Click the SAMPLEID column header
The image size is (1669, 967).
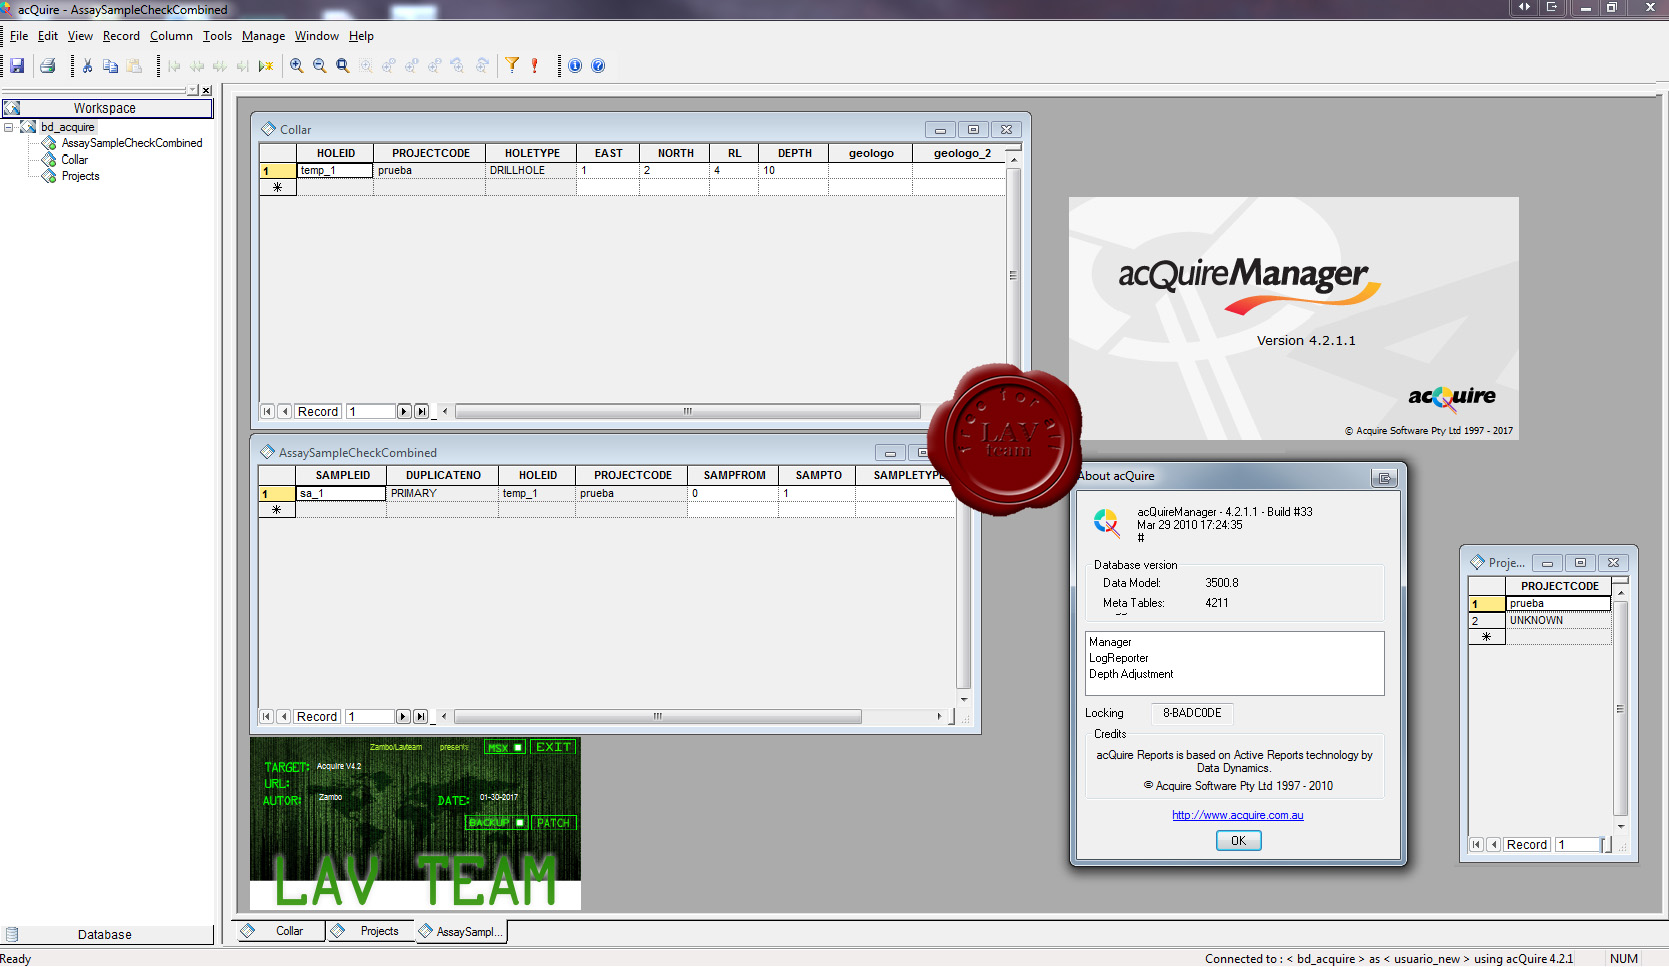[342, 475]
